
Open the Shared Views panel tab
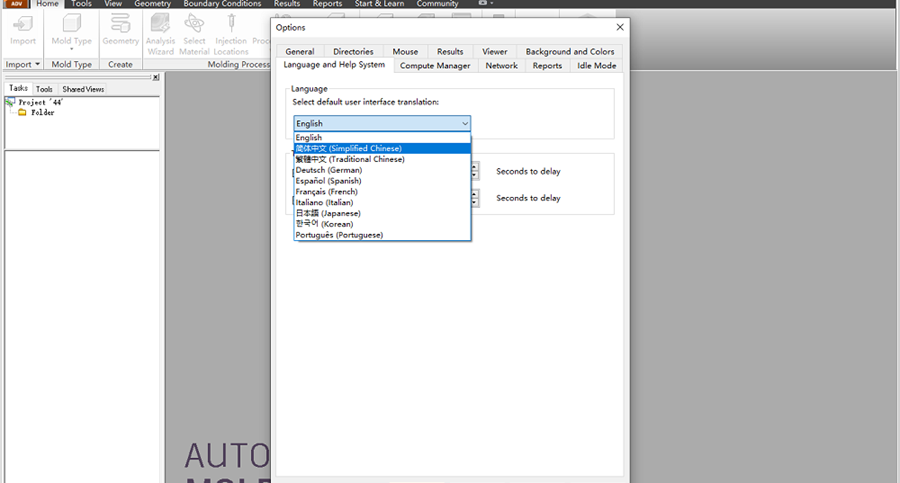coord(83,89)
